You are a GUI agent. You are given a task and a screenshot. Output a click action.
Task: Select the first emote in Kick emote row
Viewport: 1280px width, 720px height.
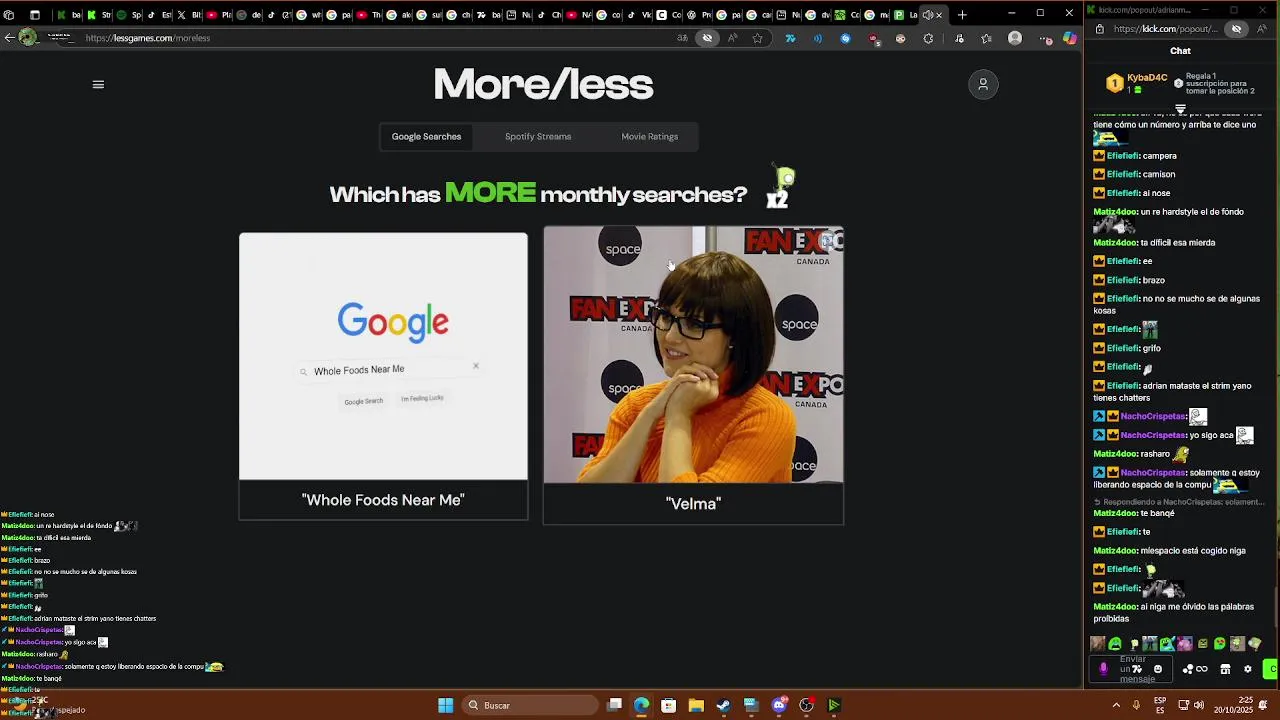point(1098,644)
